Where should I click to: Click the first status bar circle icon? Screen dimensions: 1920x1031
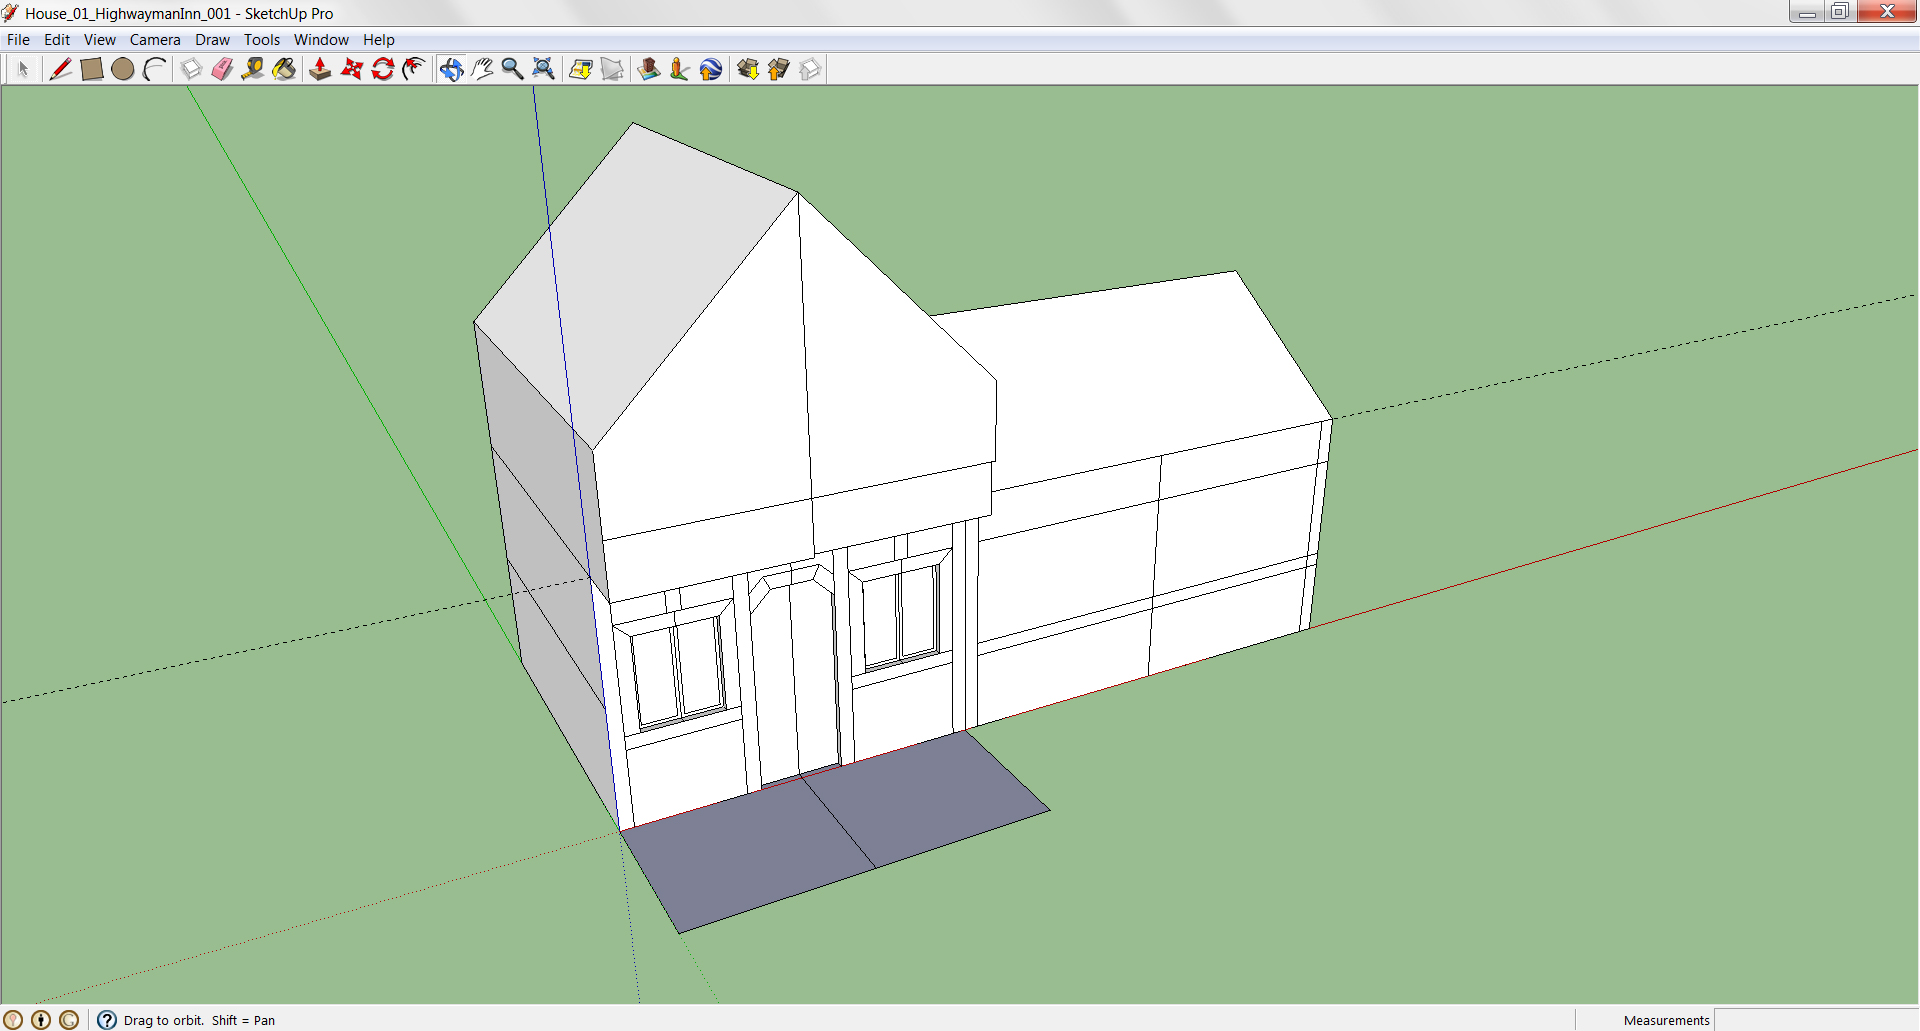coord(13,1020)
